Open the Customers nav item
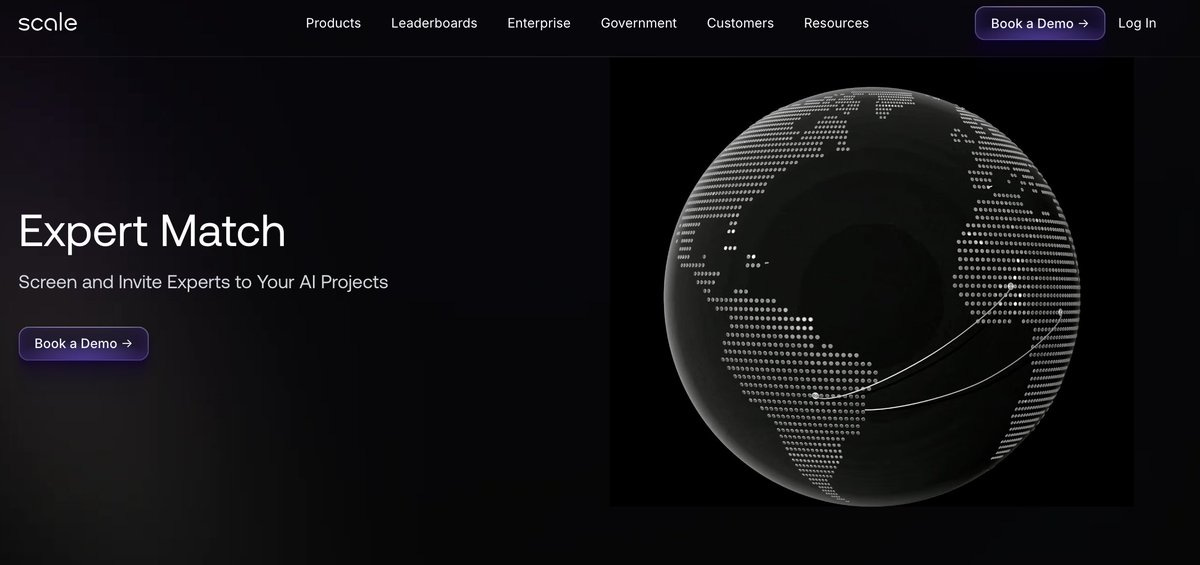1200x565 pixels. (740, 23)
